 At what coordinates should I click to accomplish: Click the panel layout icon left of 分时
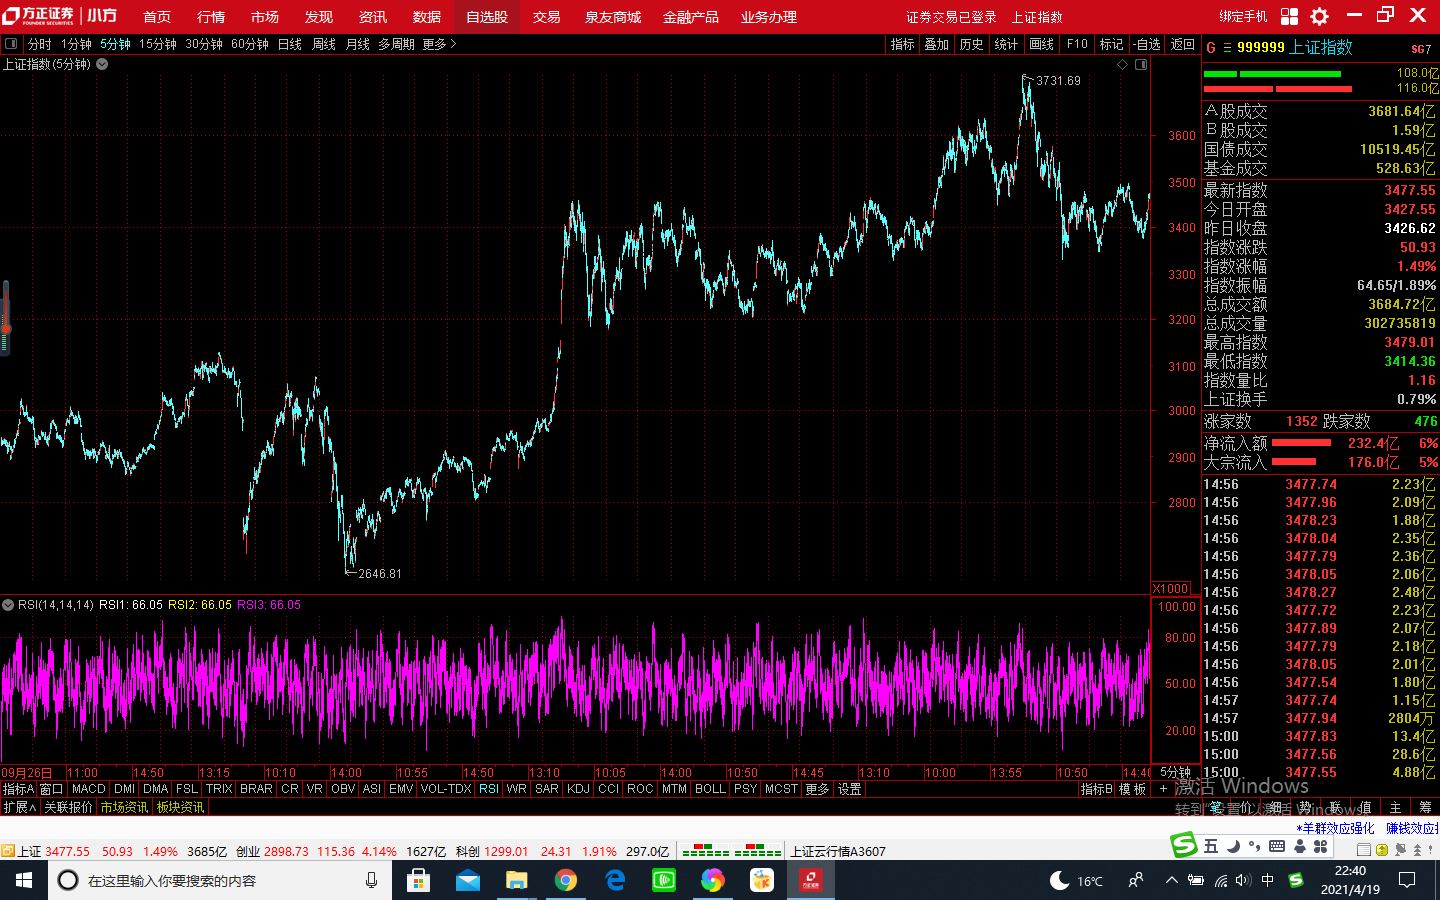coord(11,44)
